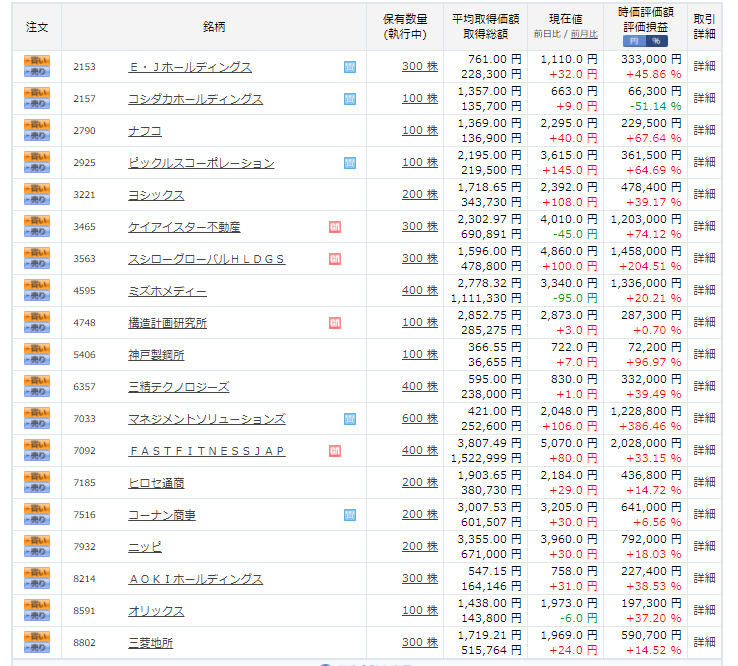Click the 売り sell button for 7932 ニッピ
The width and height of the screenshot is (738, 666).
(x=37, y=552)
